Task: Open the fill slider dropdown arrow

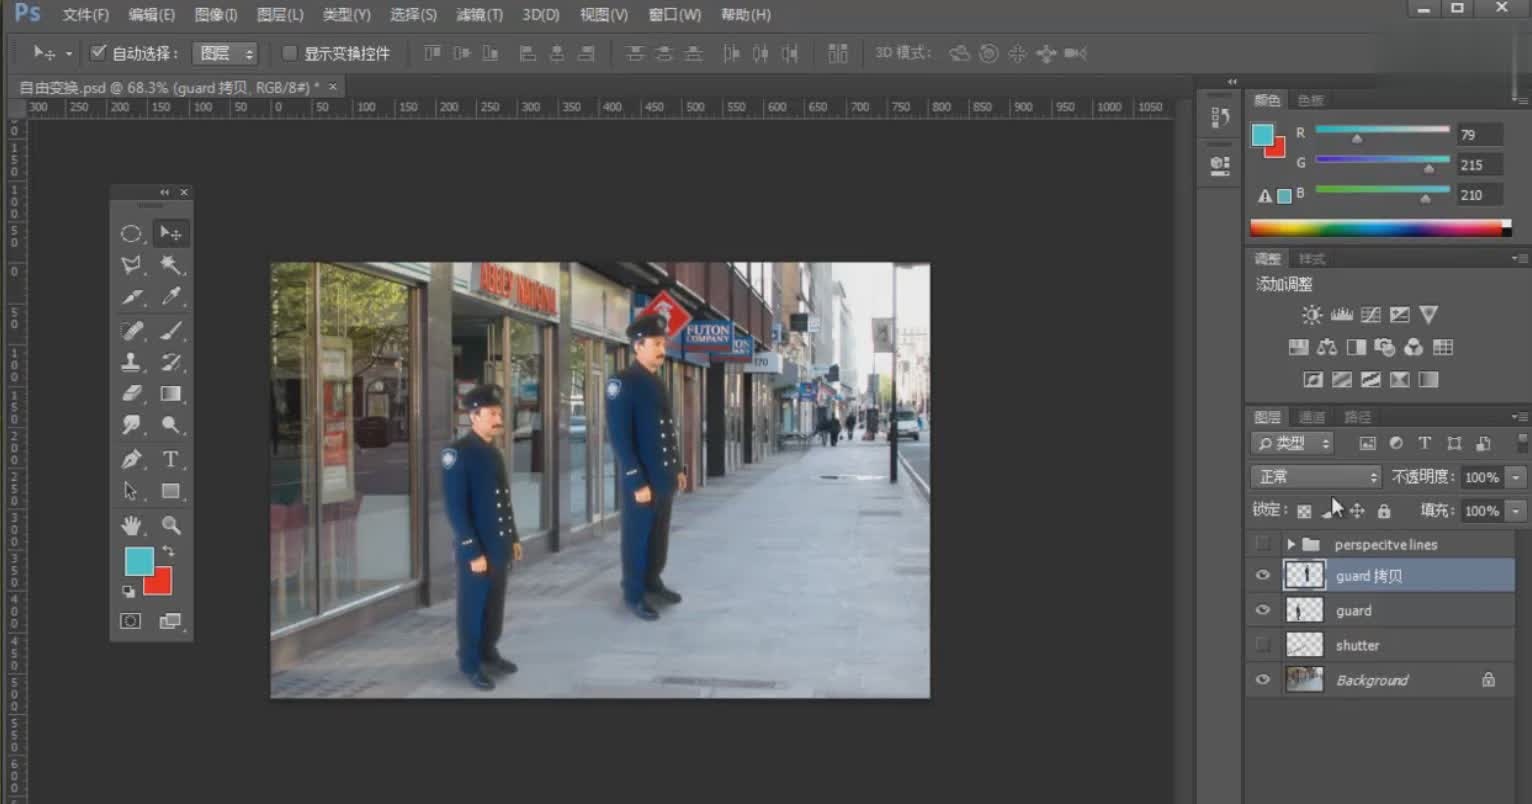Action: pos(1516,511)
